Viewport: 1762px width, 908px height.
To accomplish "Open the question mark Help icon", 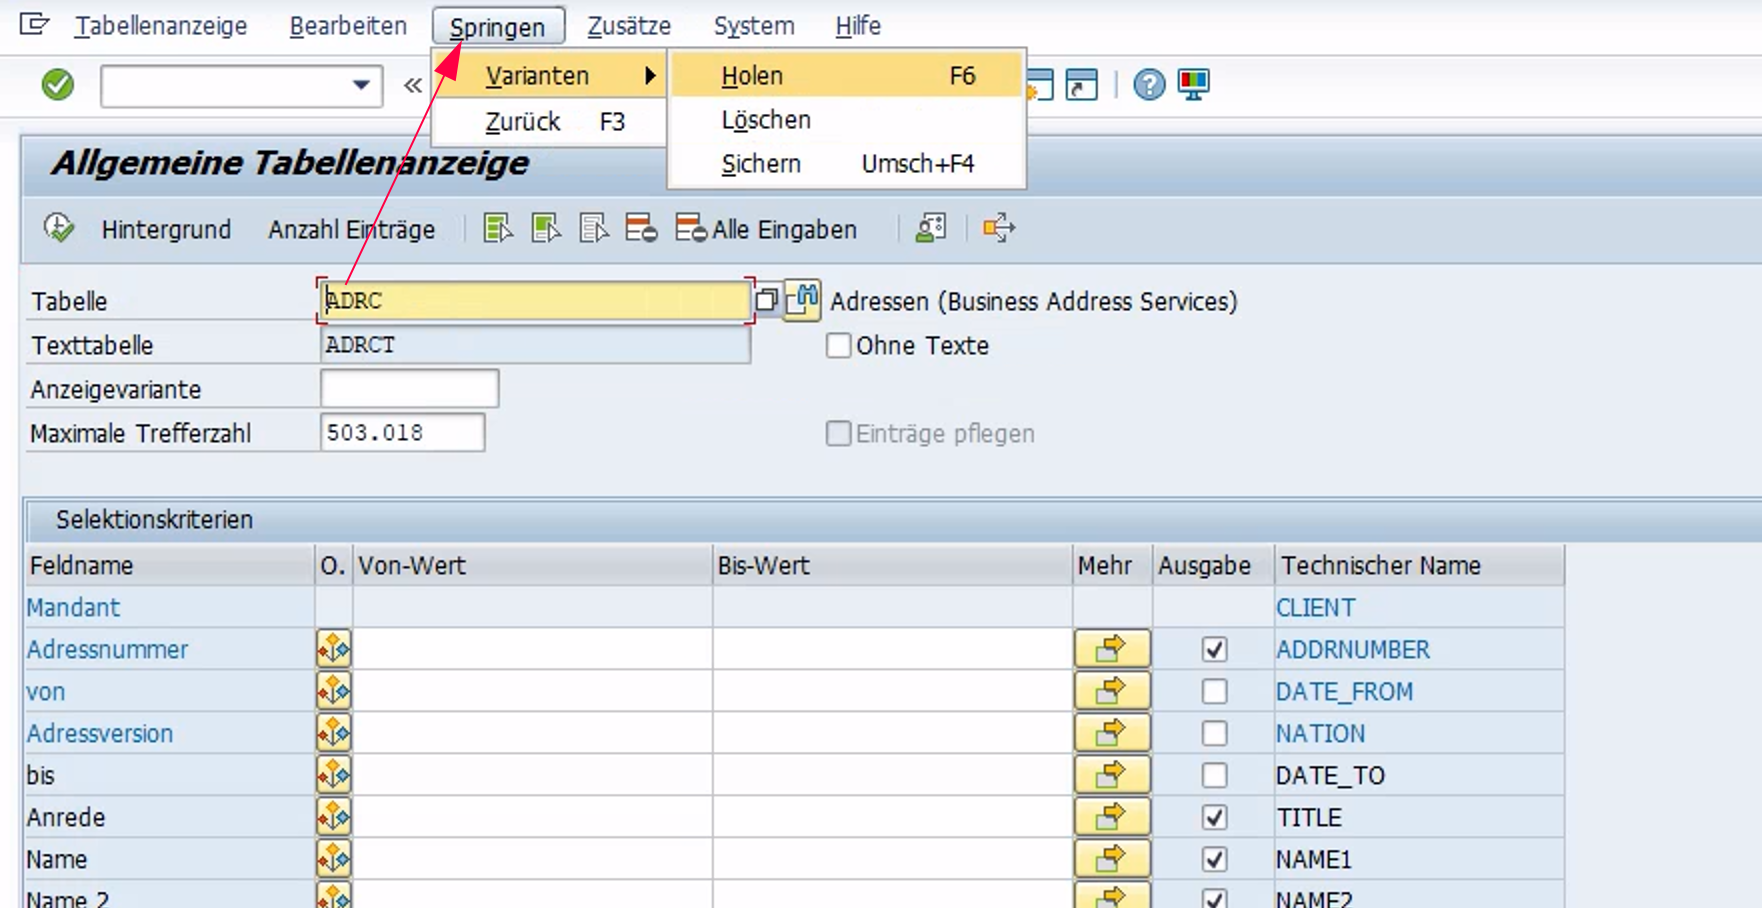I will click(1149, 85).
